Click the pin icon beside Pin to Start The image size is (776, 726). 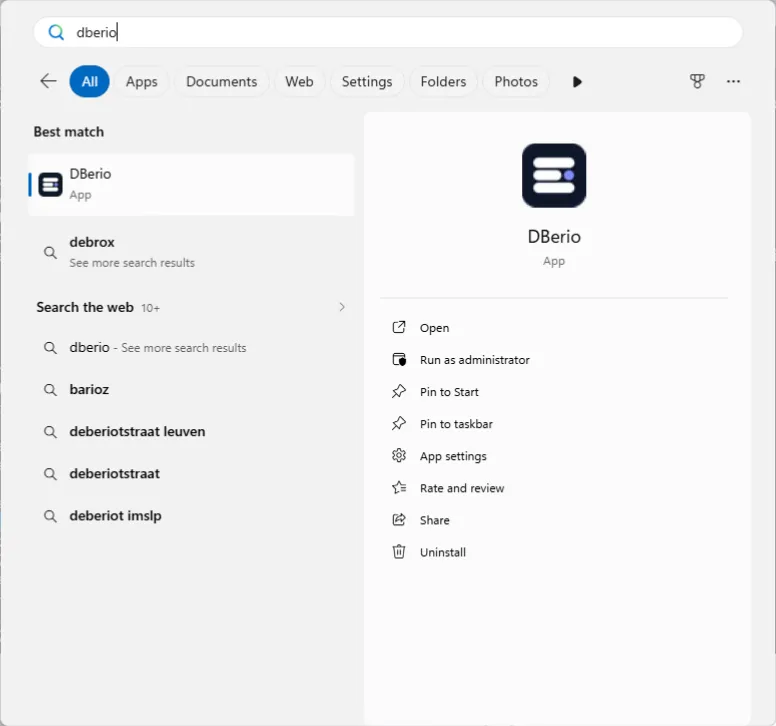click(399, 391)
